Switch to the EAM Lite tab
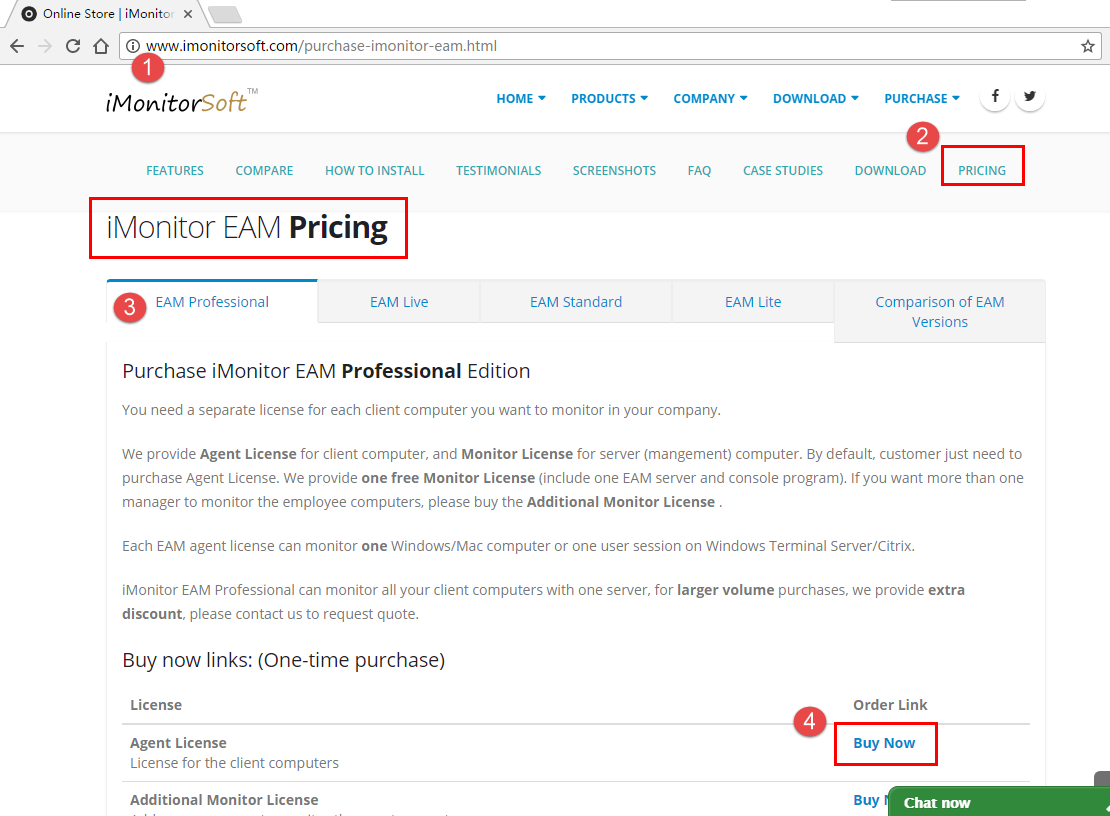This screenshot has width=1110, height=816. click(x=753, y=302)
